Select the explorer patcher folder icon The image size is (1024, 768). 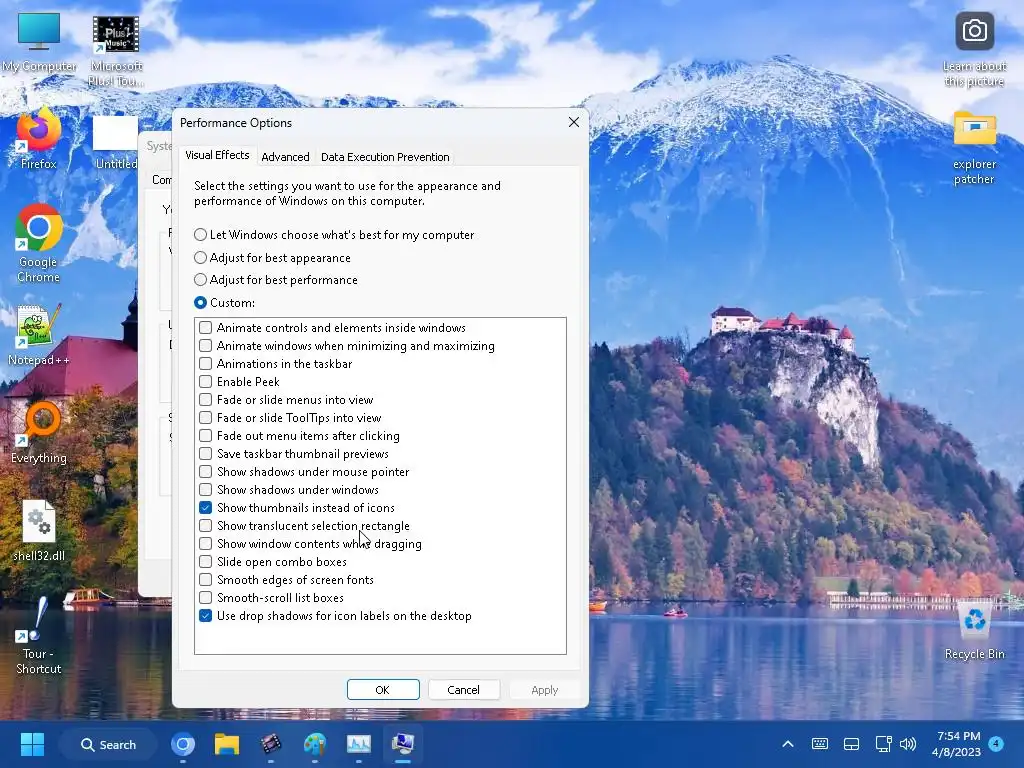[x=974, y=148]
